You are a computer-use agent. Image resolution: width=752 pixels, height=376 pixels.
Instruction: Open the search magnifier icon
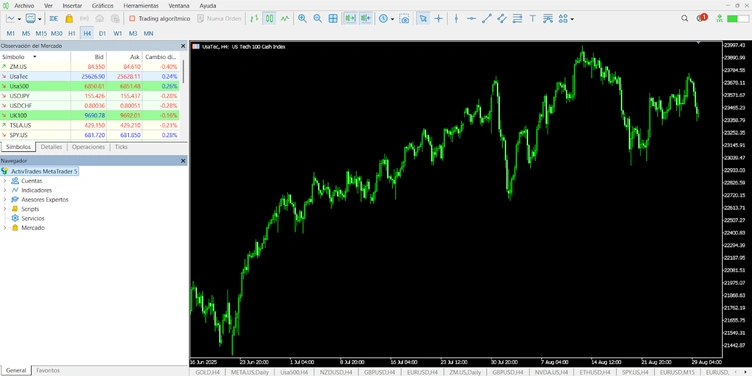tap(685, 18)
